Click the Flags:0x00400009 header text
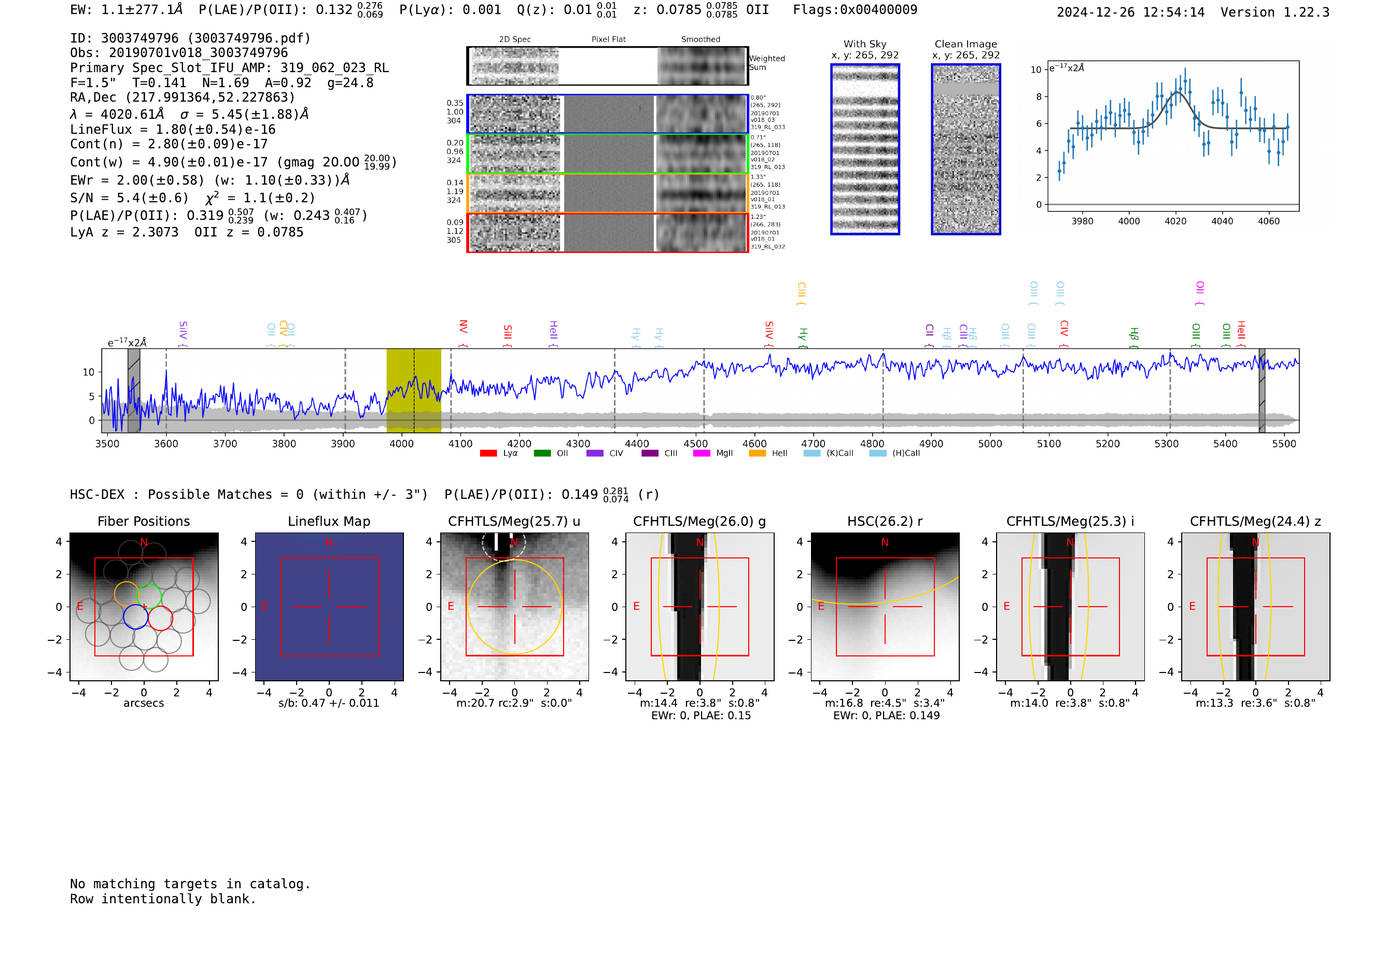The image size is (1400, 953). [x=855, y=10]
